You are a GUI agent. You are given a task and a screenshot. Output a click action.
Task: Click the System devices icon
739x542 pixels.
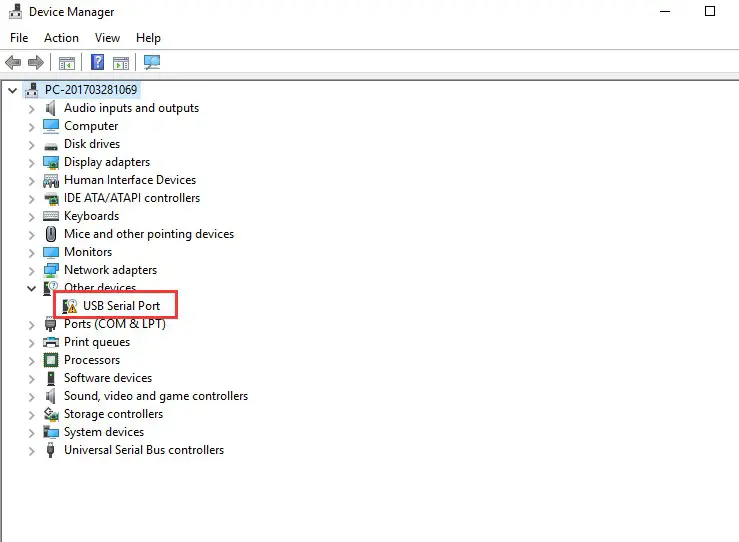click(51, 432)
